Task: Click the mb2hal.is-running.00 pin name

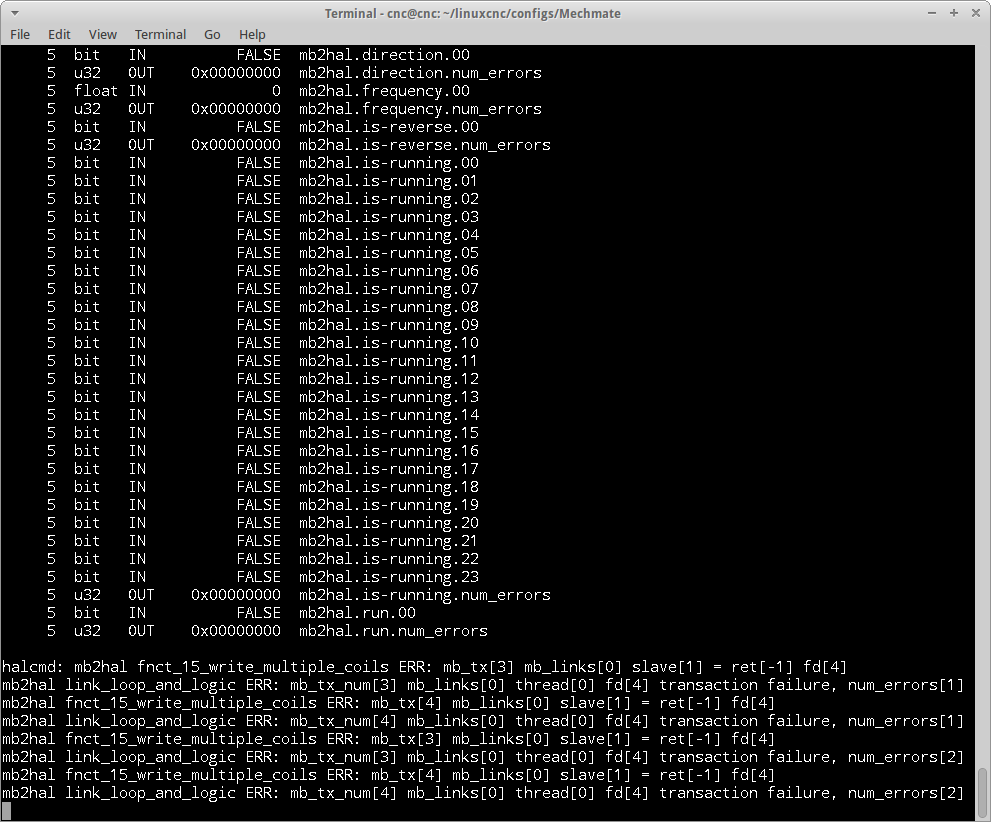Action: [389, 163]
